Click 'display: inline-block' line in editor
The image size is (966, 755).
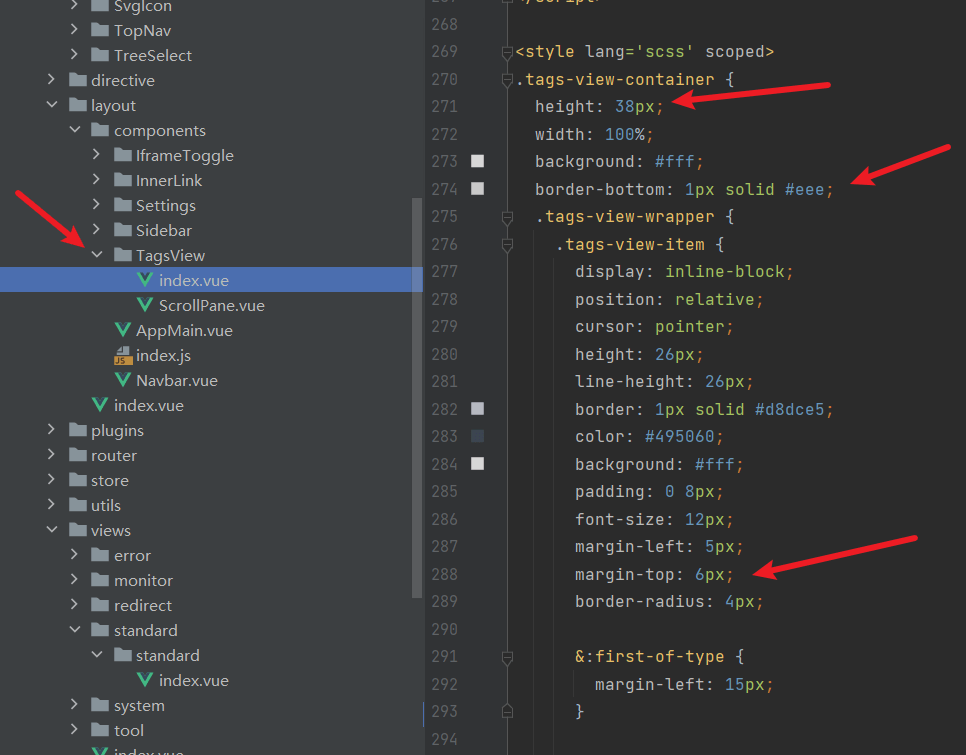(x=684, y=272)
